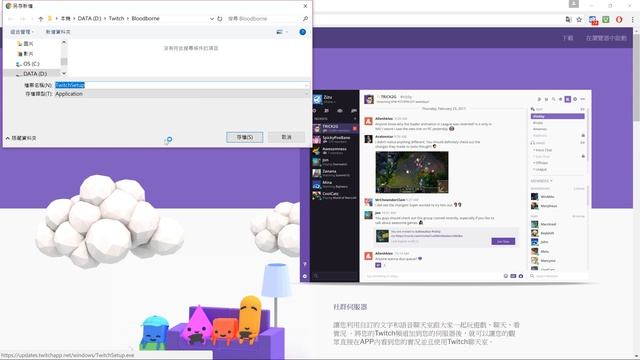
Task: Open the green extension icon
Action: pyautogui.click(x=606, y=19)
